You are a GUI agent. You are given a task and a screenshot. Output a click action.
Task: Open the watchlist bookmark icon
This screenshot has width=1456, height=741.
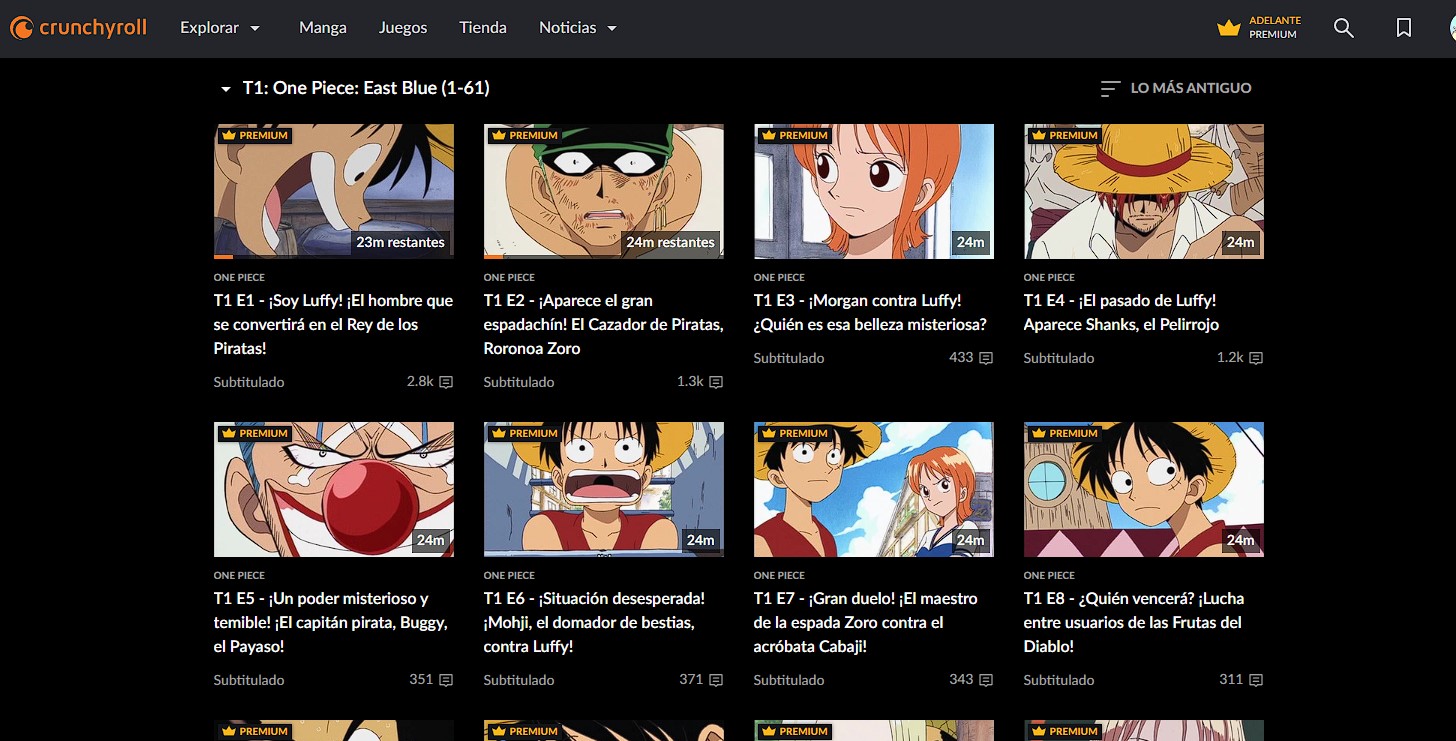(x=1404, y=28)
